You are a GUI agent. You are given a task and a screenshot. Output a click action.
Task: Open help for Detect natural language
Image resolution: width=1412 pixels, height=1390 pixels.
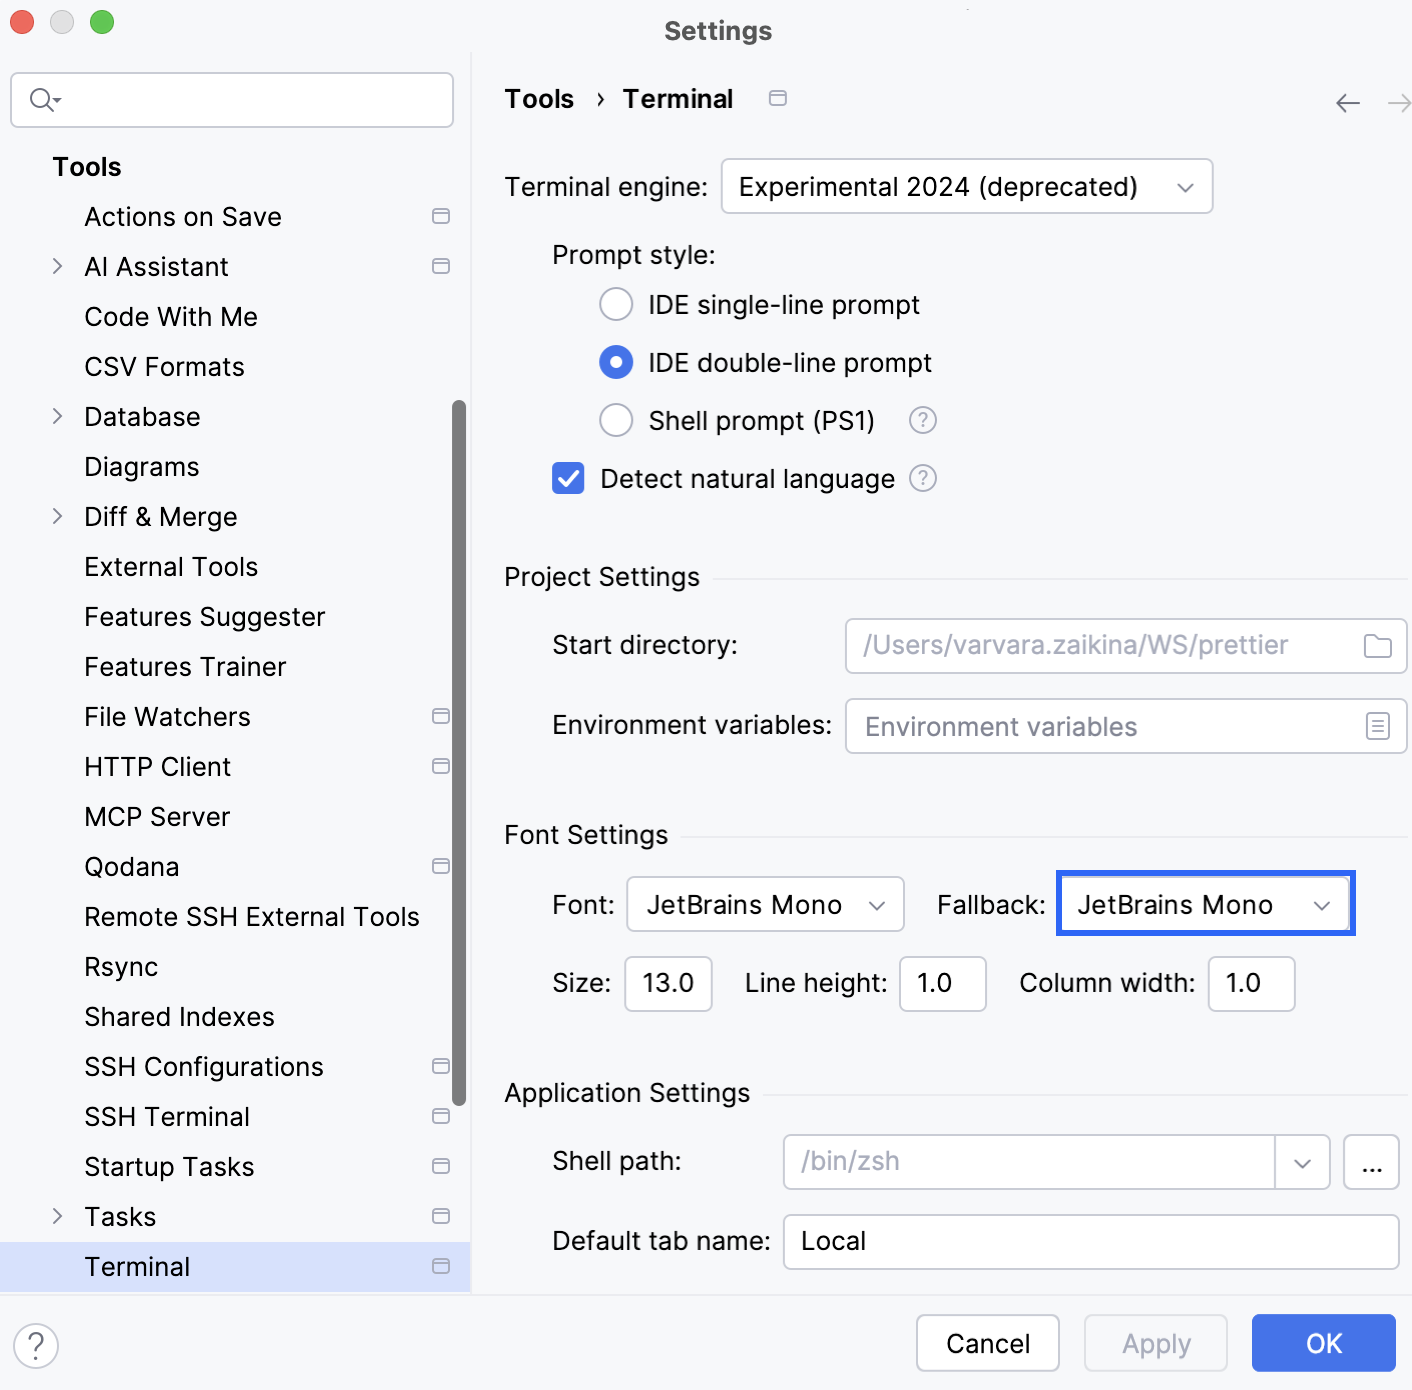click(922, 478)
